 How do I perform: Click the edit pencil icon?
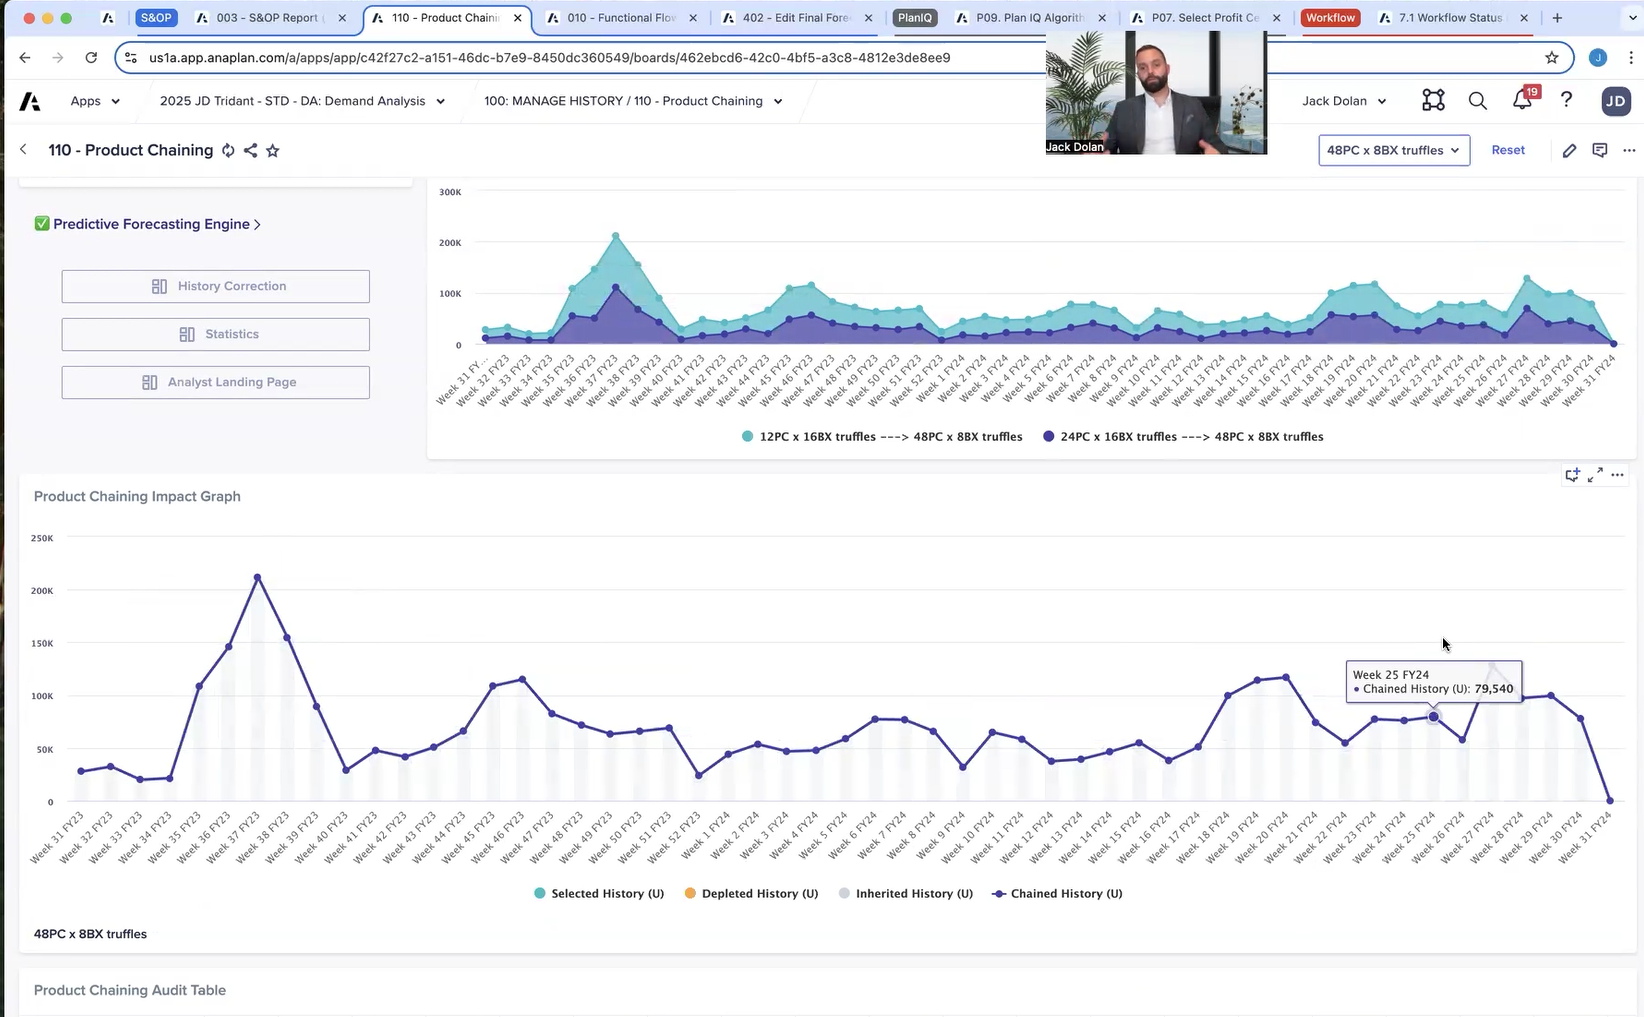(x=1569, y=150)
